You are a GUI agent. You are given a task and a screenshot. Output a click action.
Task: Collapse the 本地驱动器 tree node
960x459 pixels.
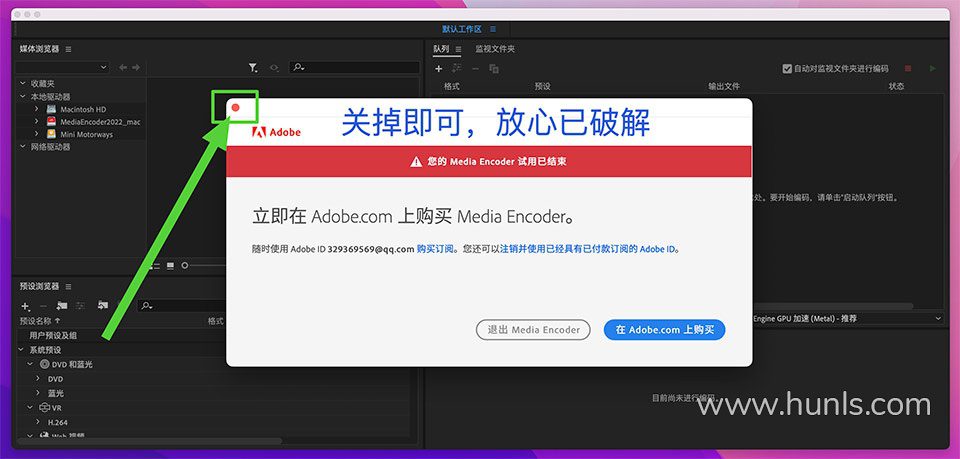(x=23, y=97)
